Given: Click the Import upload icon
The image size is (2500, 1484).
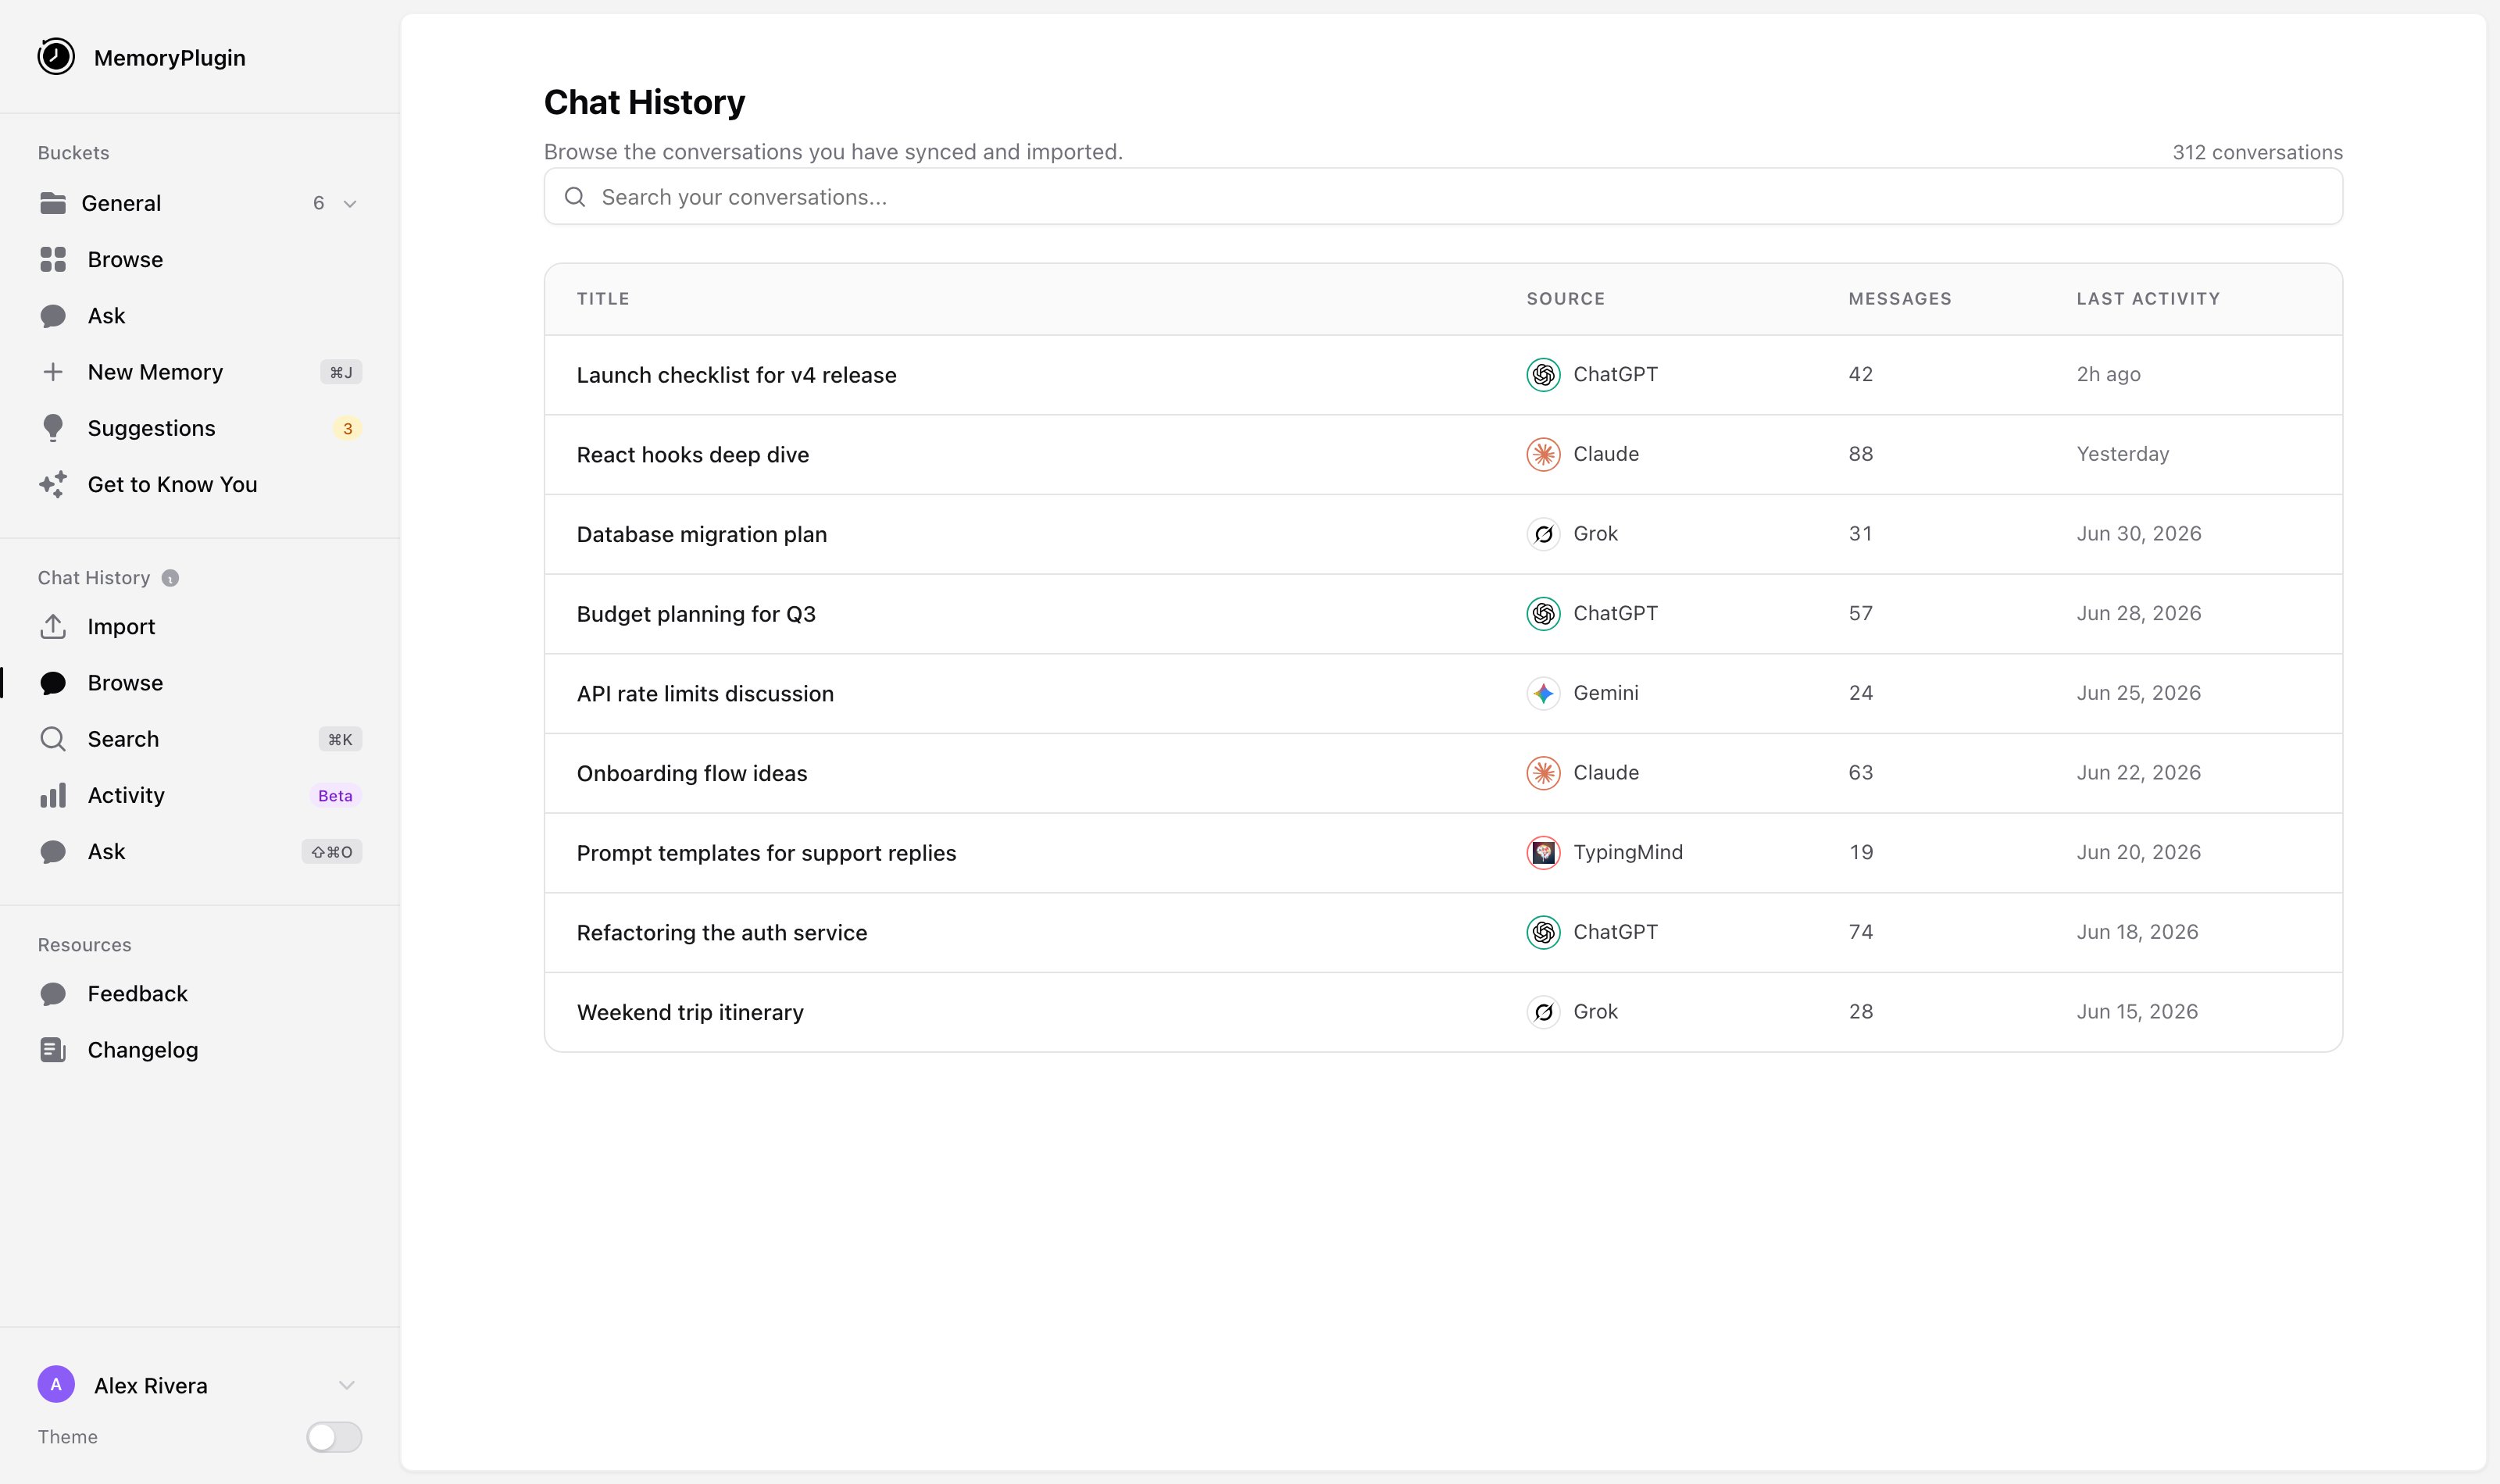Looking at the screenshot, I should click(x=53, y=627).
